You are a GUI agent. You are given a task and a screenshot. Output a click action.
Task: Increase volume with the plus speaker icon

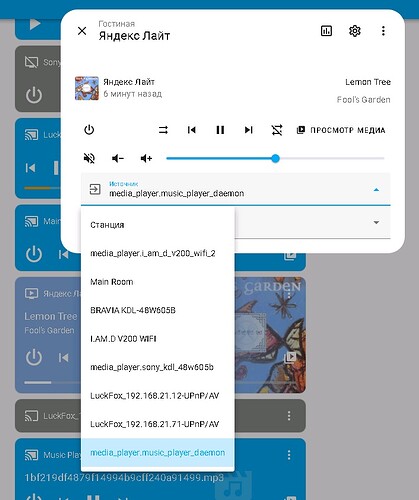pyautogui.click(x=146, y=158)
